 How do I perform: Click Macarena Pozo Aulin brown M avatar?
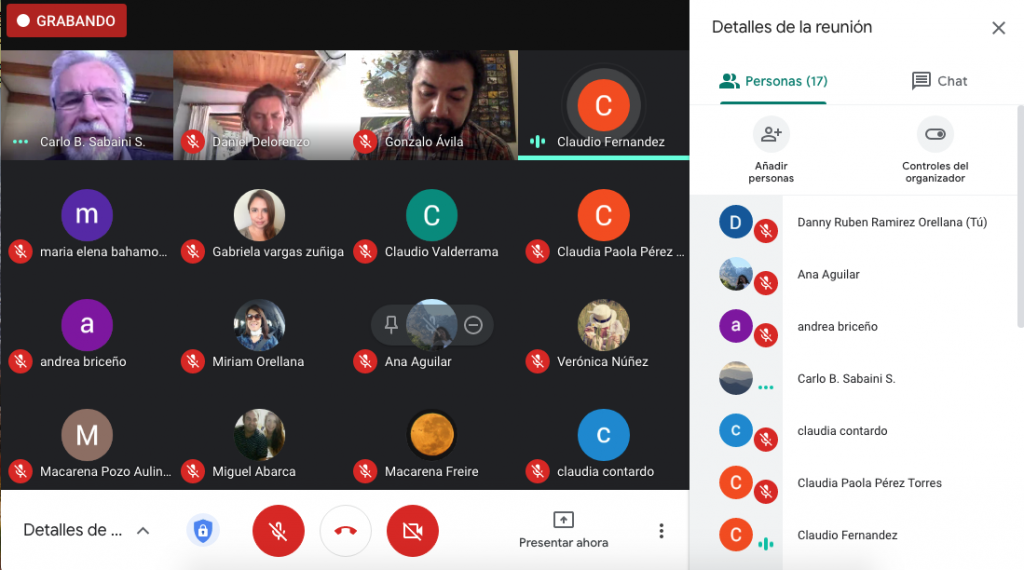[87, 435]
